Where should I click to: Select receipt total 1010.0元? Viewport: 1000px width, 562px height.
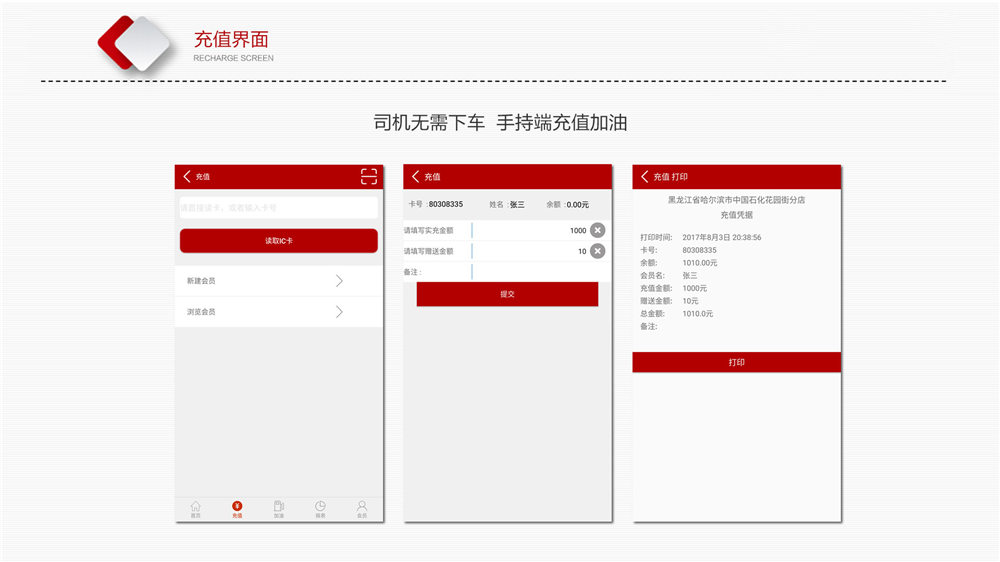click(698, 314)
